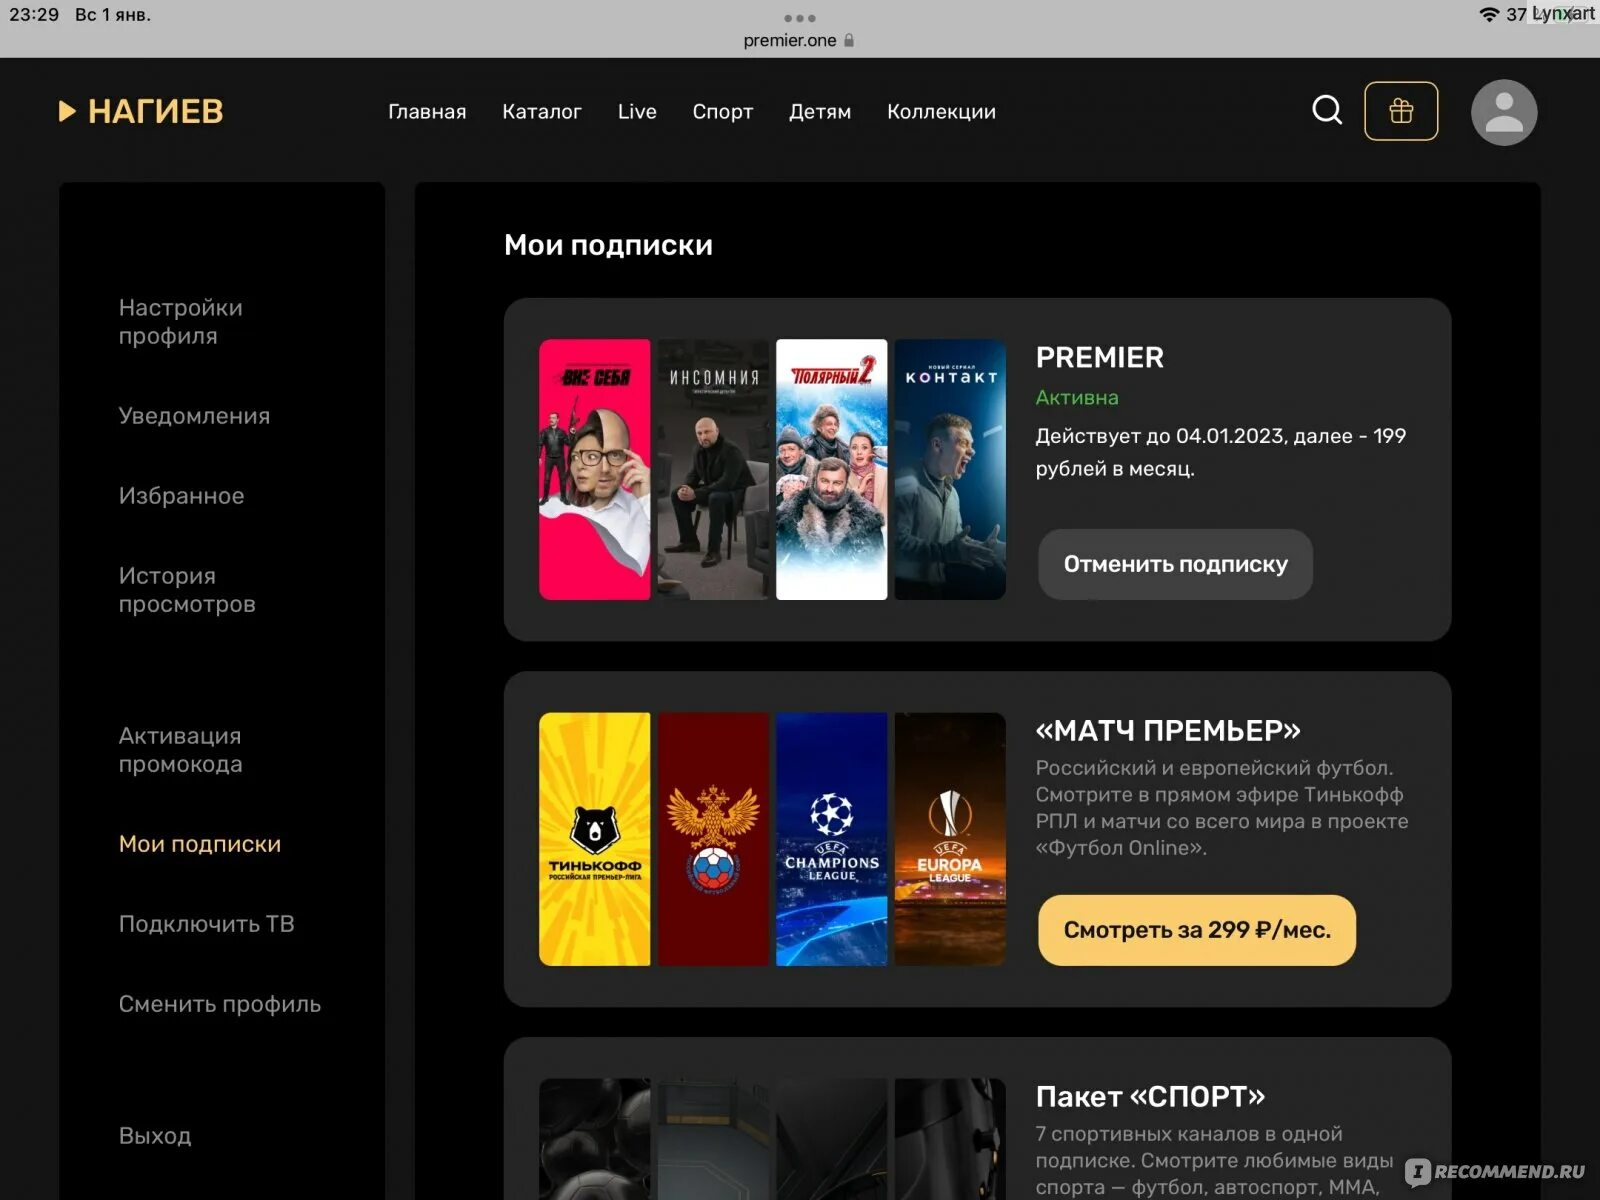Viewport: 1600px width, 1200px height.
Task: Select the Тинькофф РПЛ bear poster
Action: [595, 839]
